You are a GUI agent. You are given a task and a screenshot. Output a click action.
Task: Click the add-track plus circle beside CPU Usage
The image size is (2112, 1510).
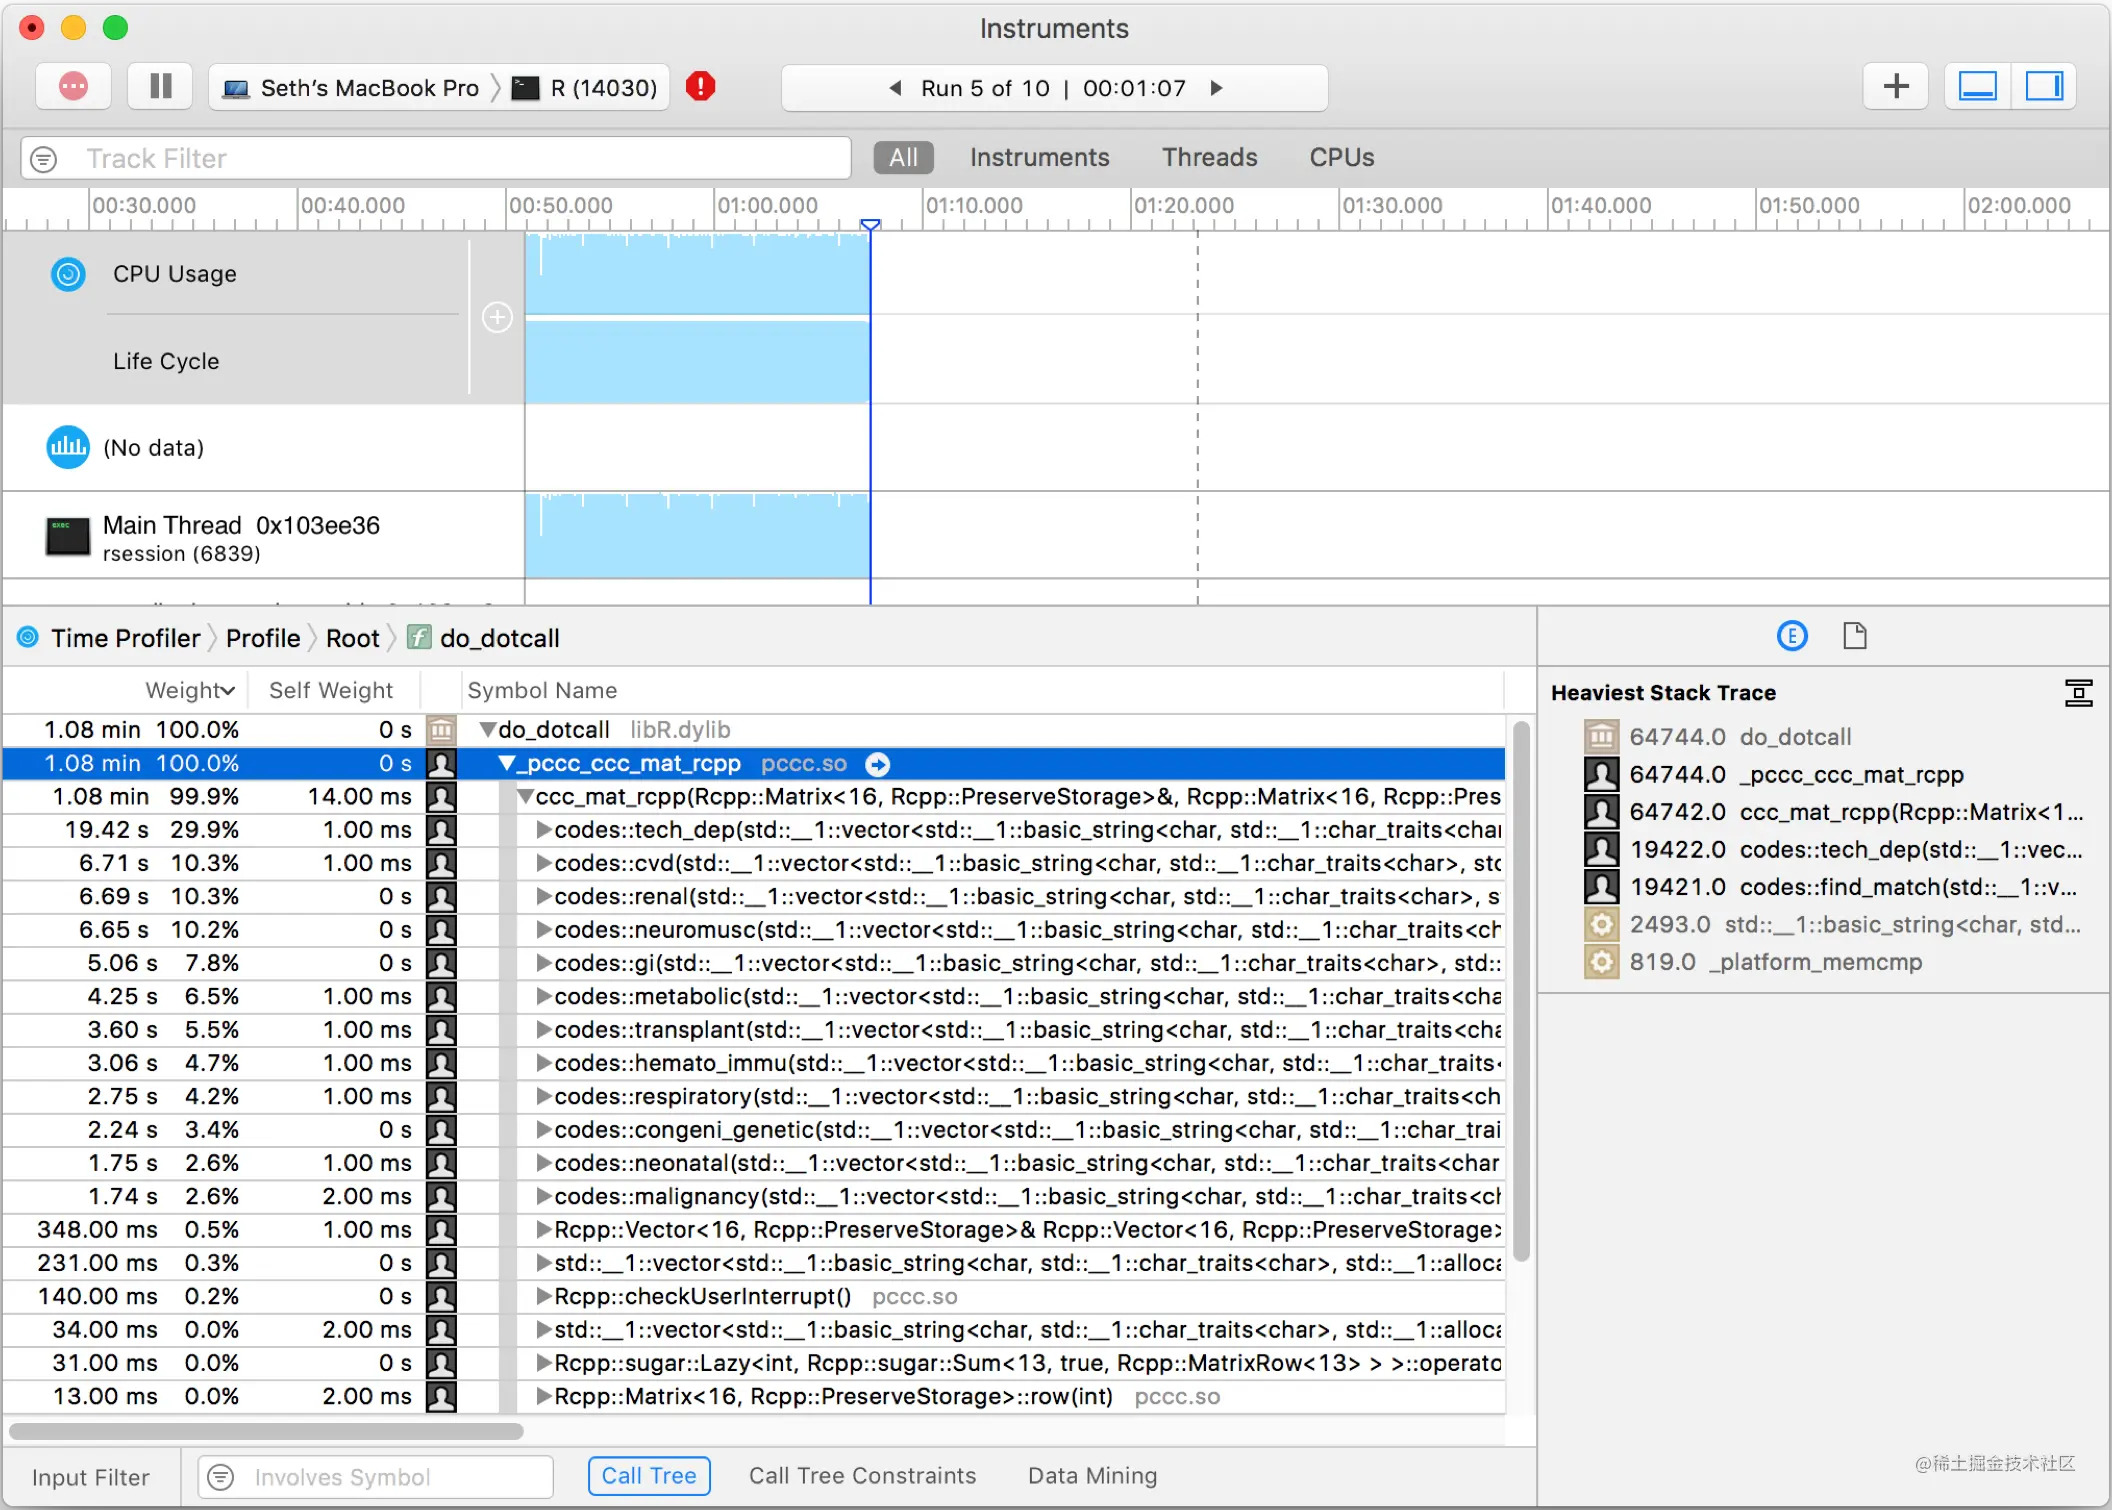coord(497,318)
